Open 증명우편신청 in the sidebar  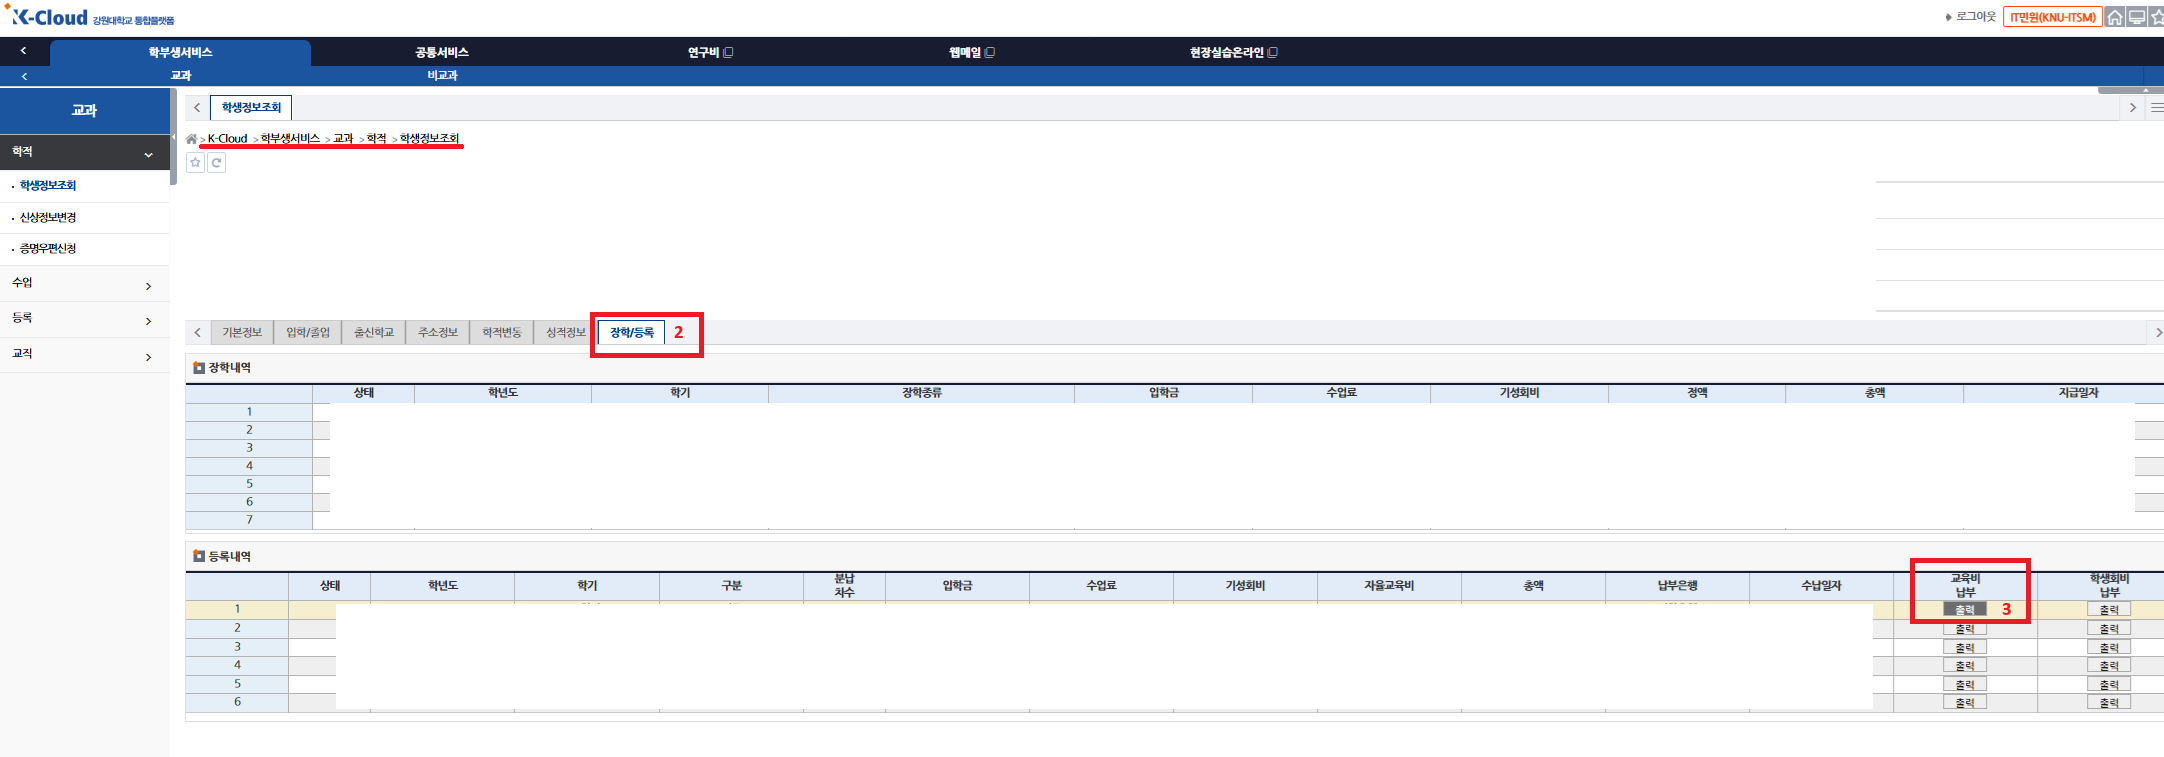(x=47, y=248)
